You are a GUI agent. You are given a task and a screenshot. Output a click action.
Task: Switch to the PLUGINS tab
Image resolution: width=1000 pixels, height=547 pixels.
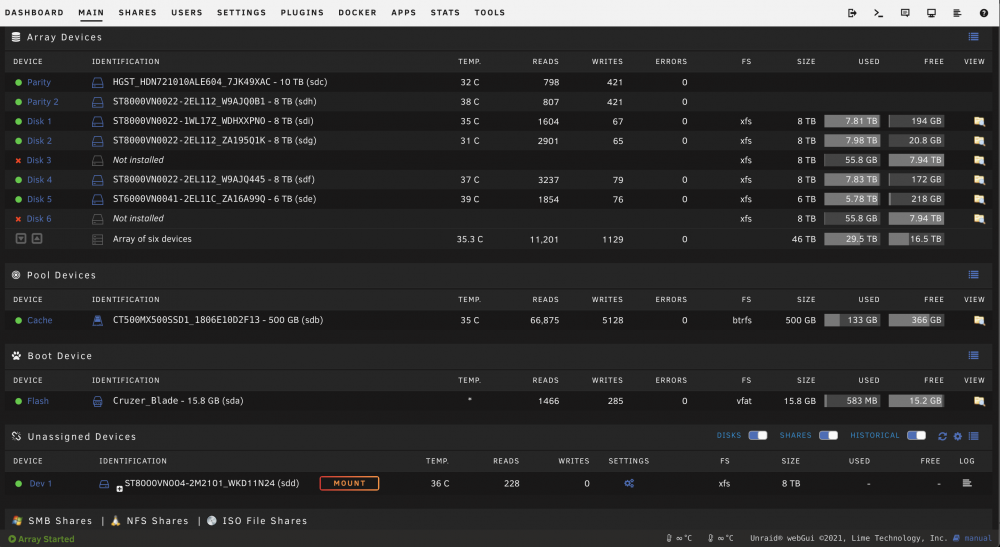click(x=302, y=13)
